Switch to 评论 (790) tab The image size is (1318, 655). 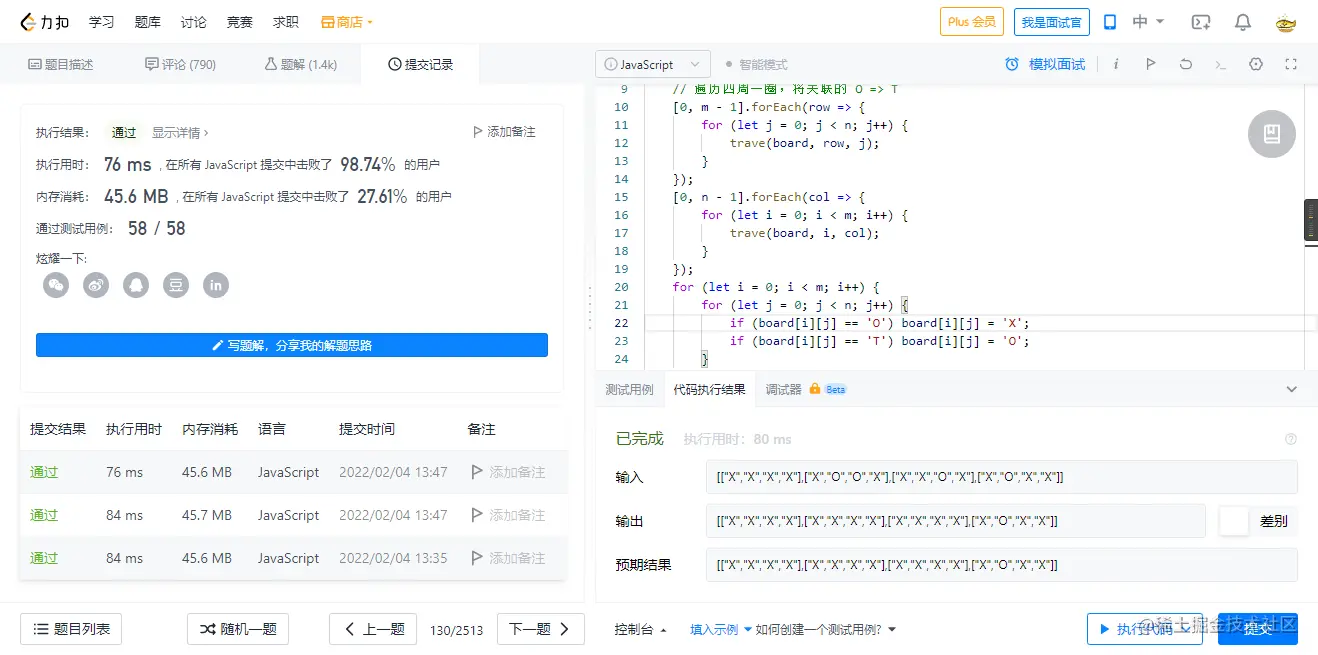[180, 64]
